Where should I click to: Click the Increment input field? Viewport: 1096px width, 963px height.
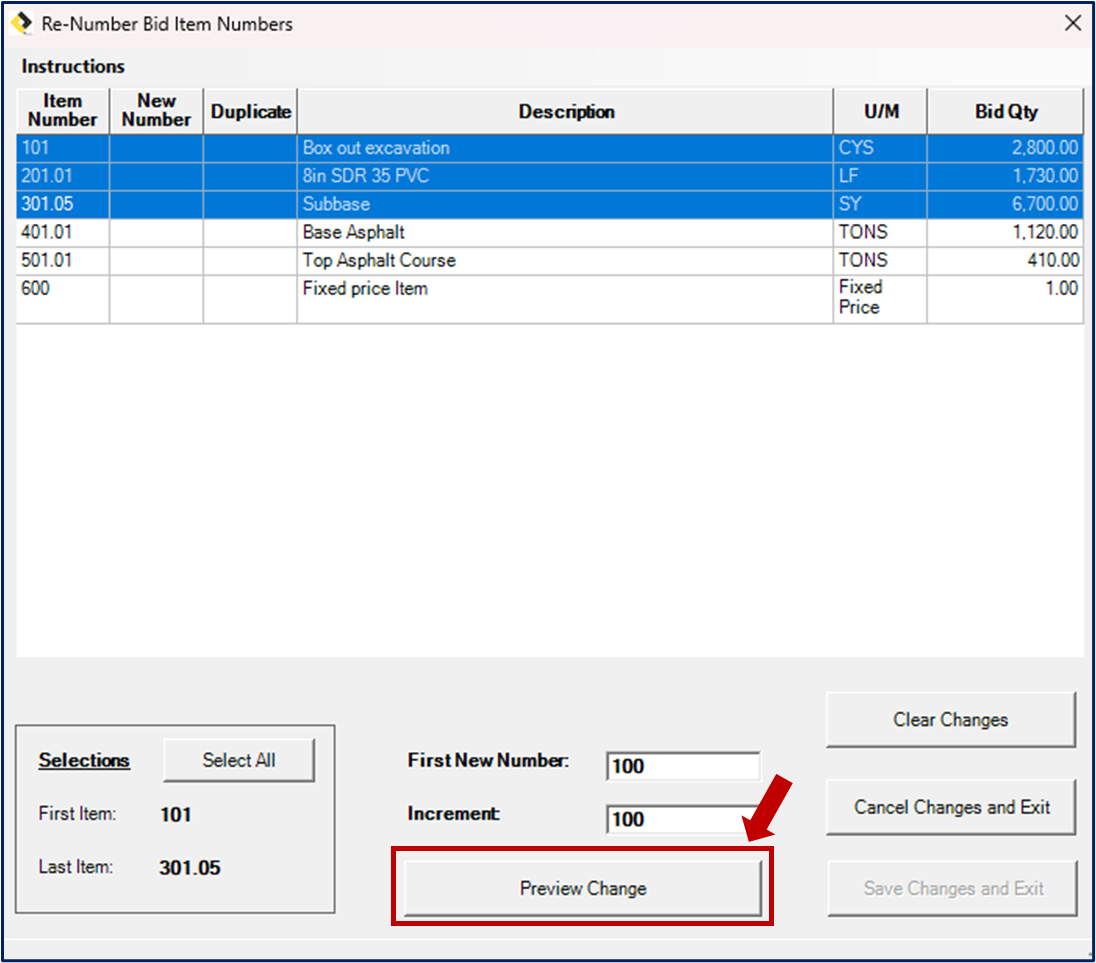tap(683, 819)
